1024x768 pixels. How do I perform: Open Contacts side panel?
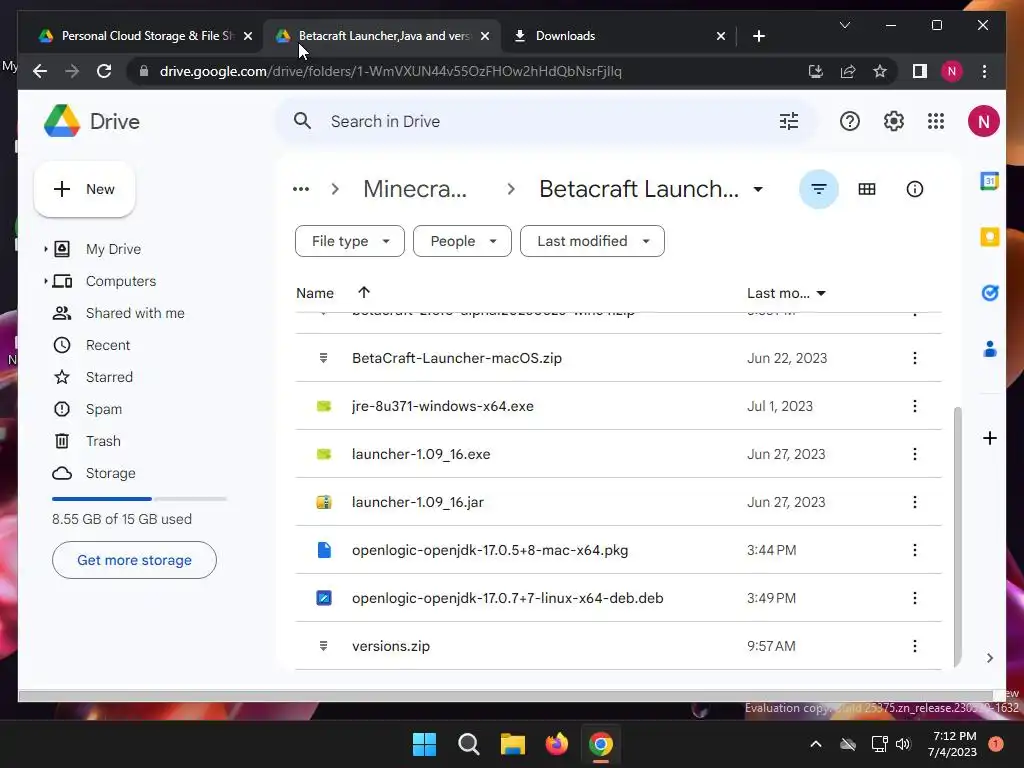click(x=989, y=349)
